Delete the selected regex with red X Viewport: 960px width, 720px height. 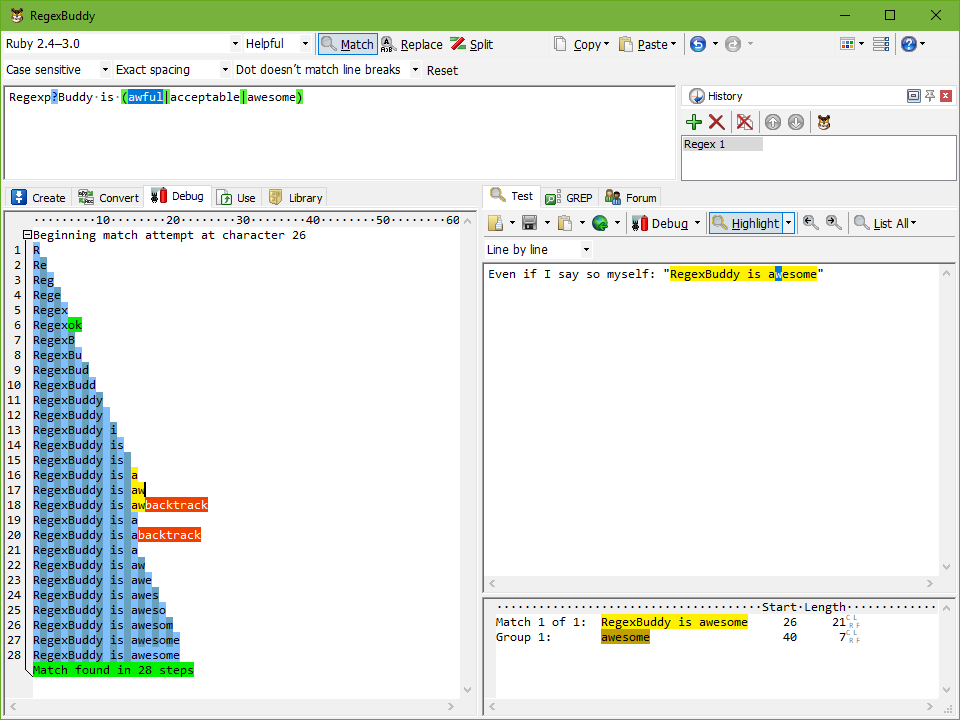point(717,122)
